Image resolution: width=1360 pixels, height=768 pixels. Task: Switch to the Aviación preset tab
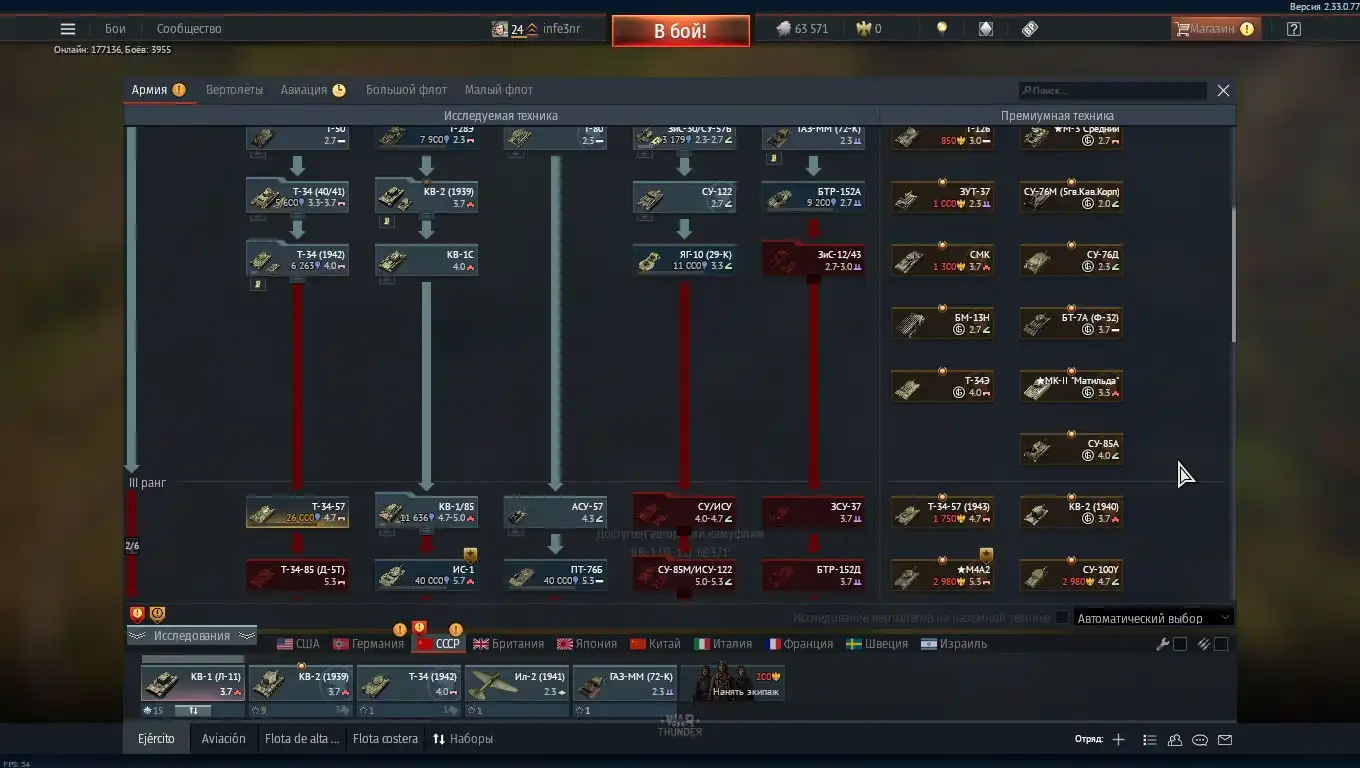(x=223, y=739)
